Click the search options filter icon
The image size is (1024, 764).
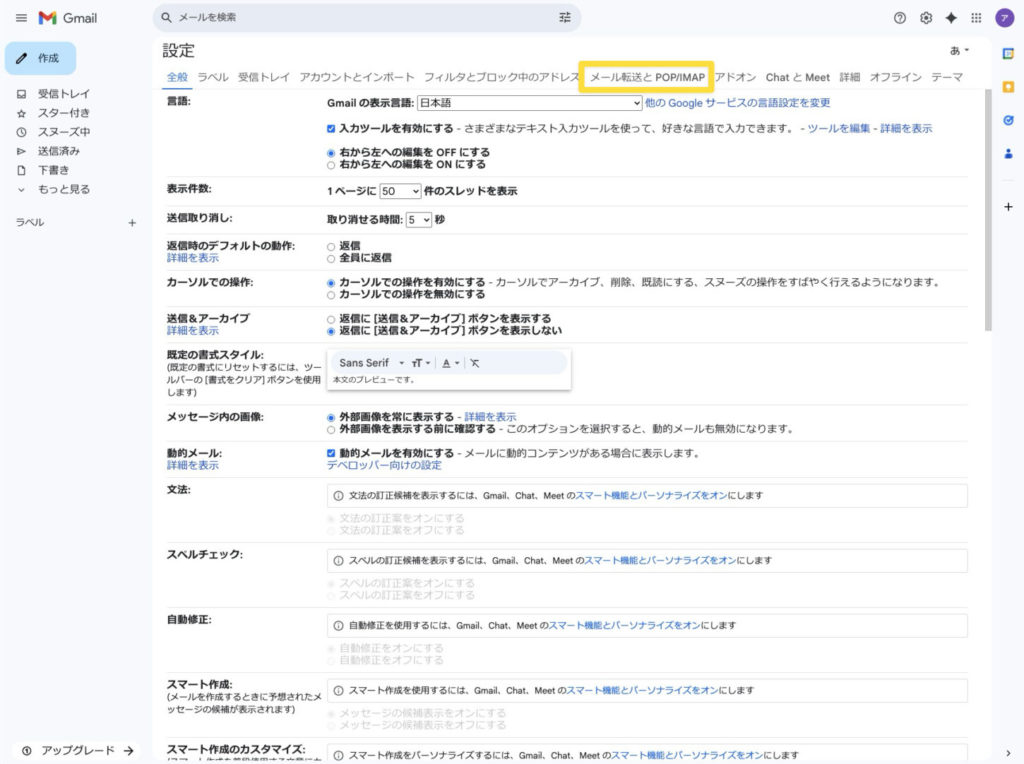[x=565, y=18]
